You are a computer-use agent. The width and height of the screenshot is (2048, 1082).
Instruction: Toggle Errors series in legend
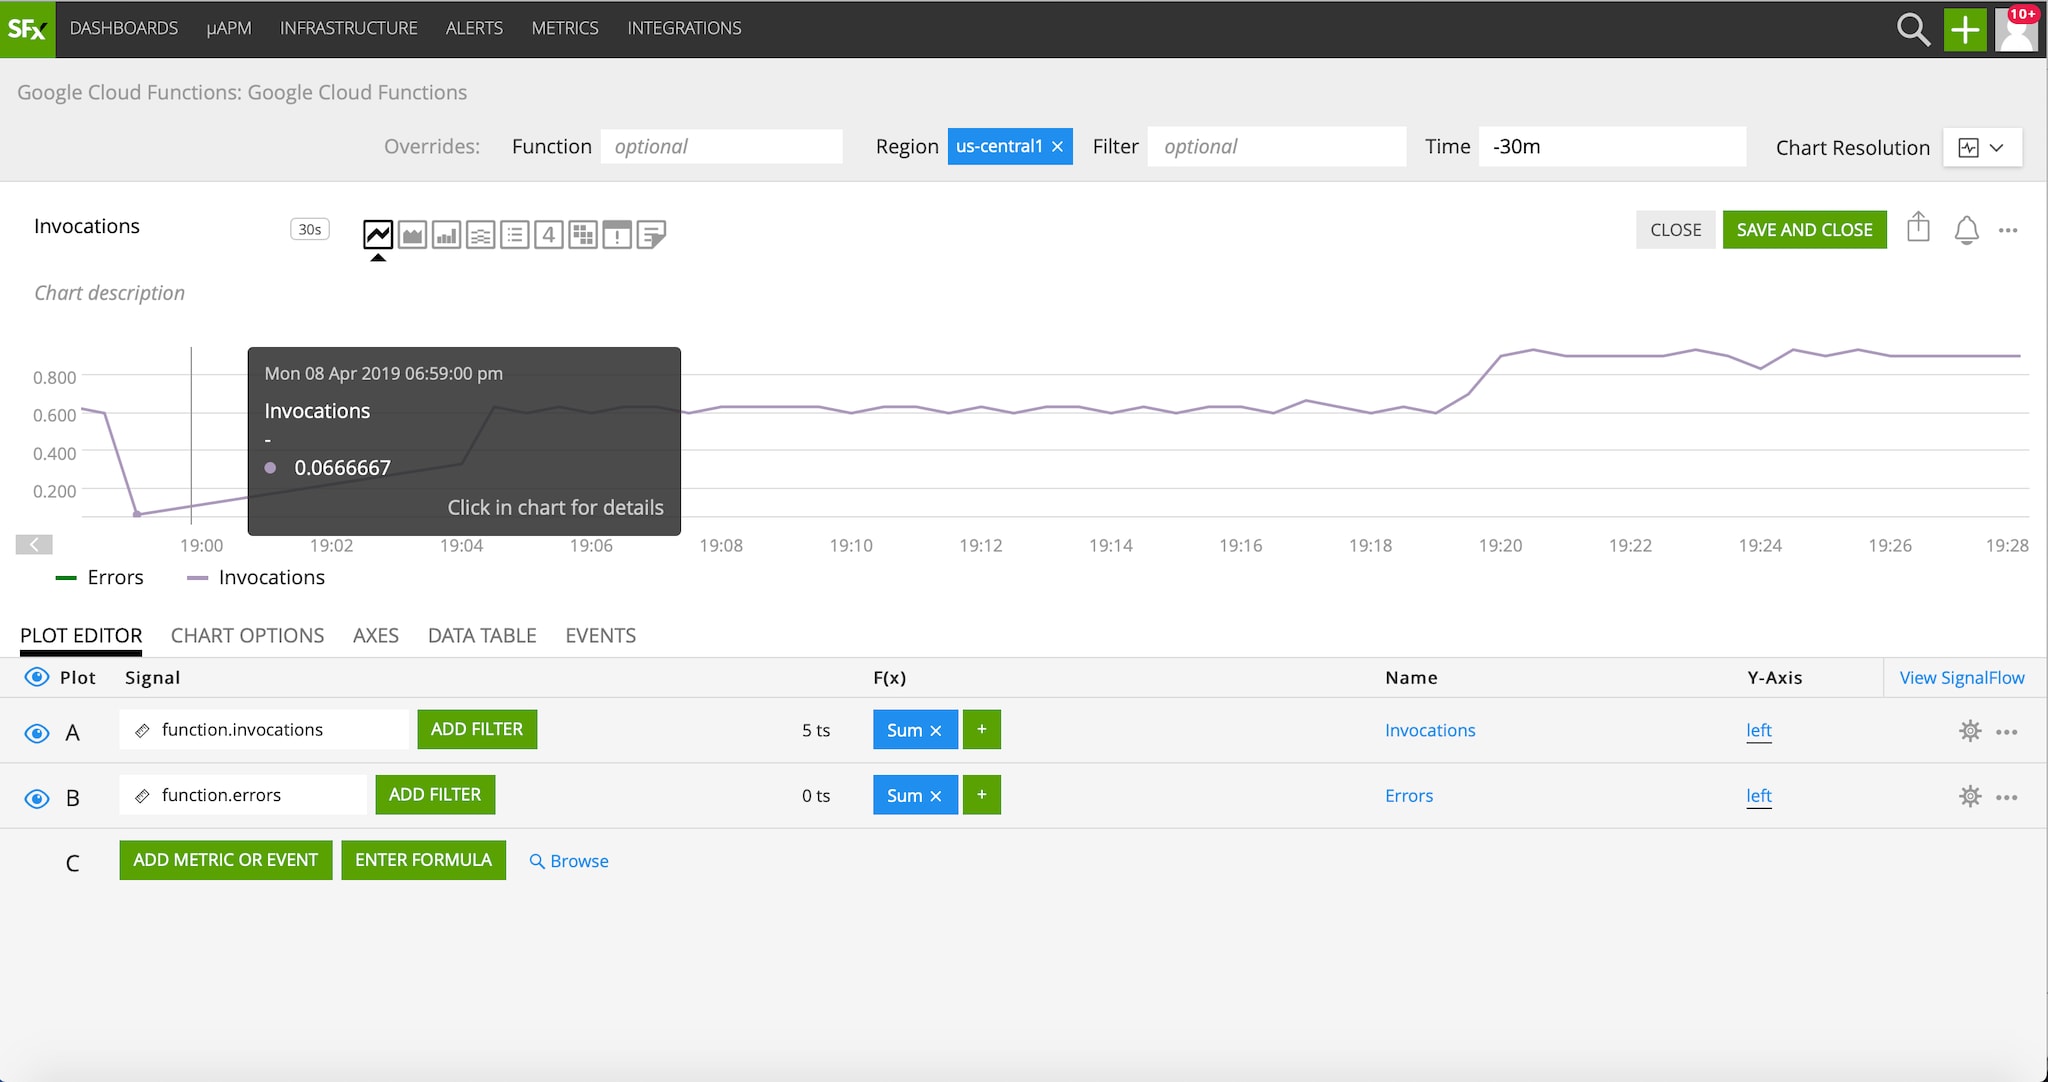(99, 578)
